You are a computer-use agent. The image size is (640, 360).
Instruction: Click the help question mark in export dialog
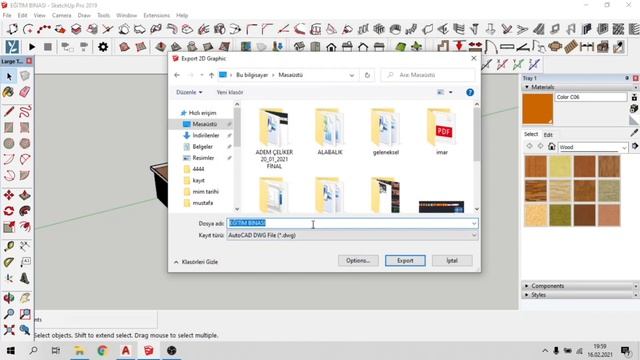coord(470,93)
